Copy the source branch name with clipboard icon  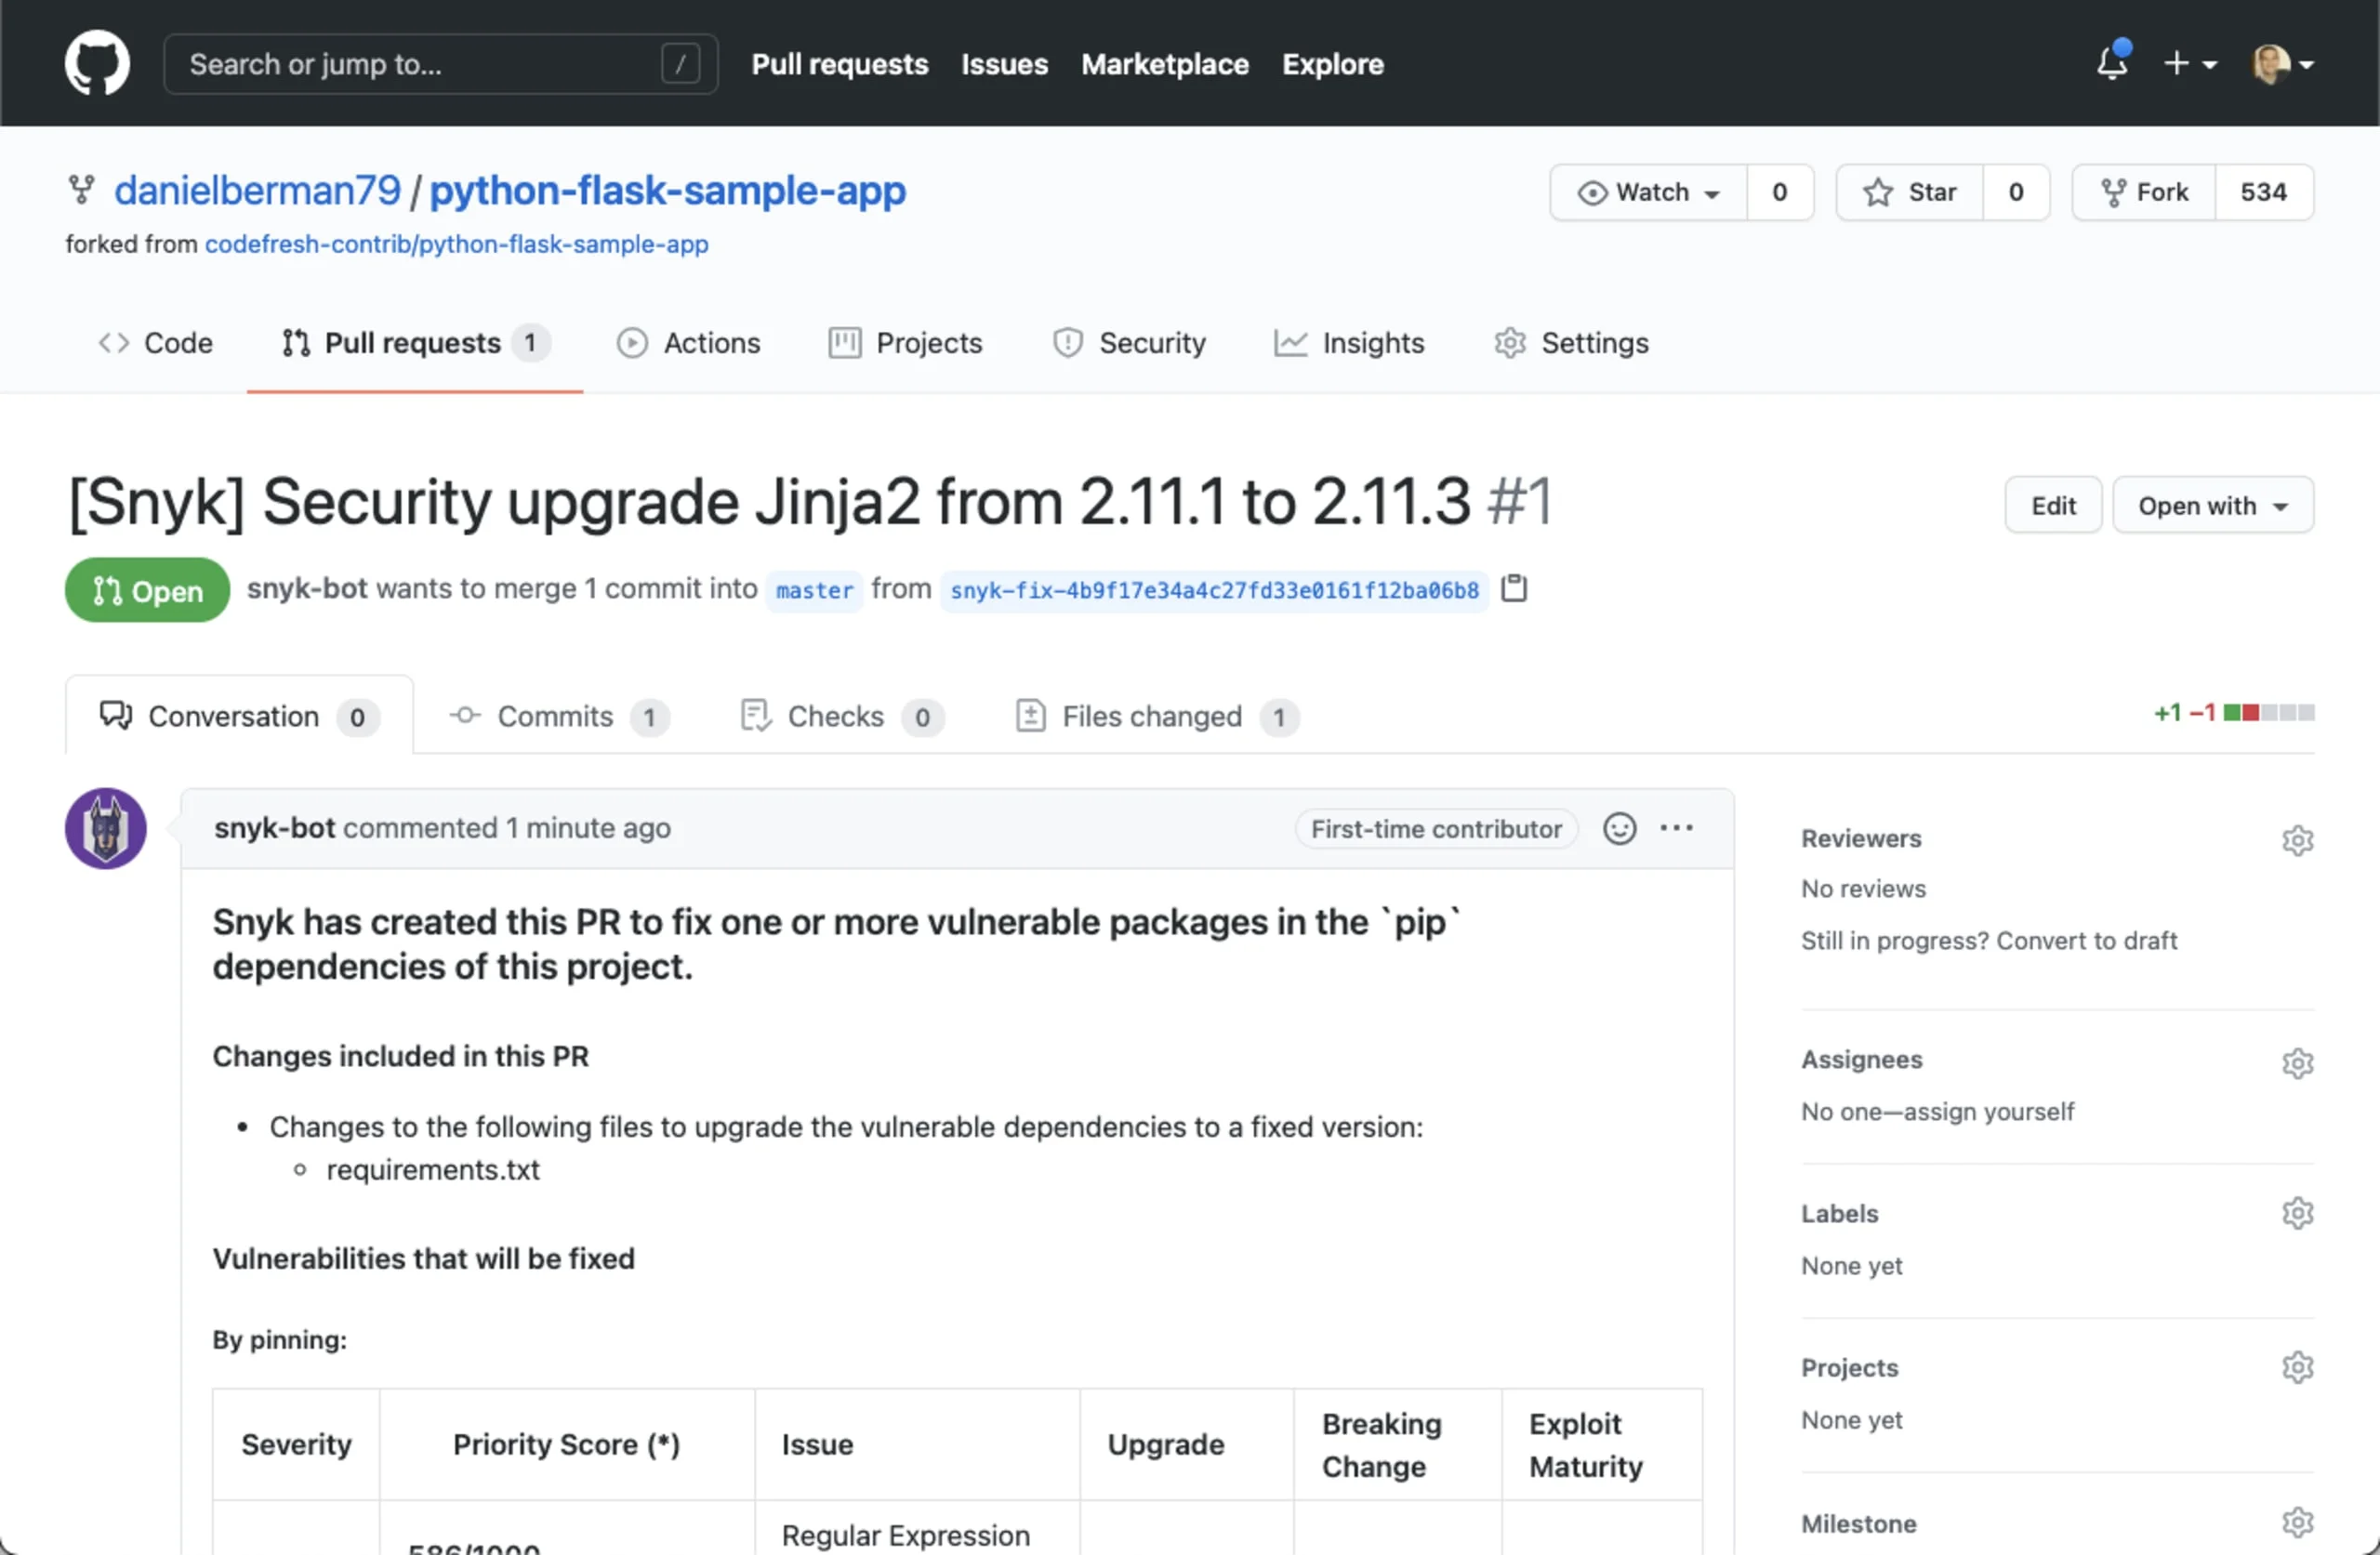[x=1513, y=589]
